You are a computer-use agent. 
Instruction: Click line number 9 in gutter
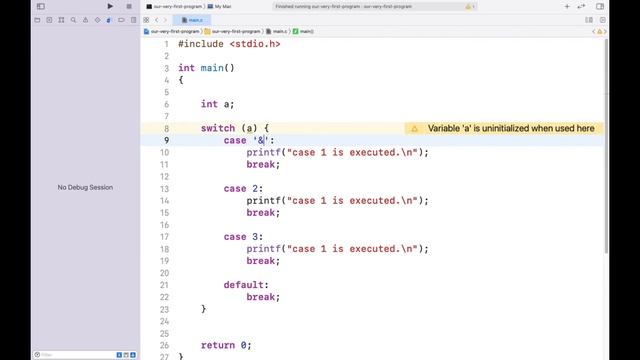pos(167,140)
